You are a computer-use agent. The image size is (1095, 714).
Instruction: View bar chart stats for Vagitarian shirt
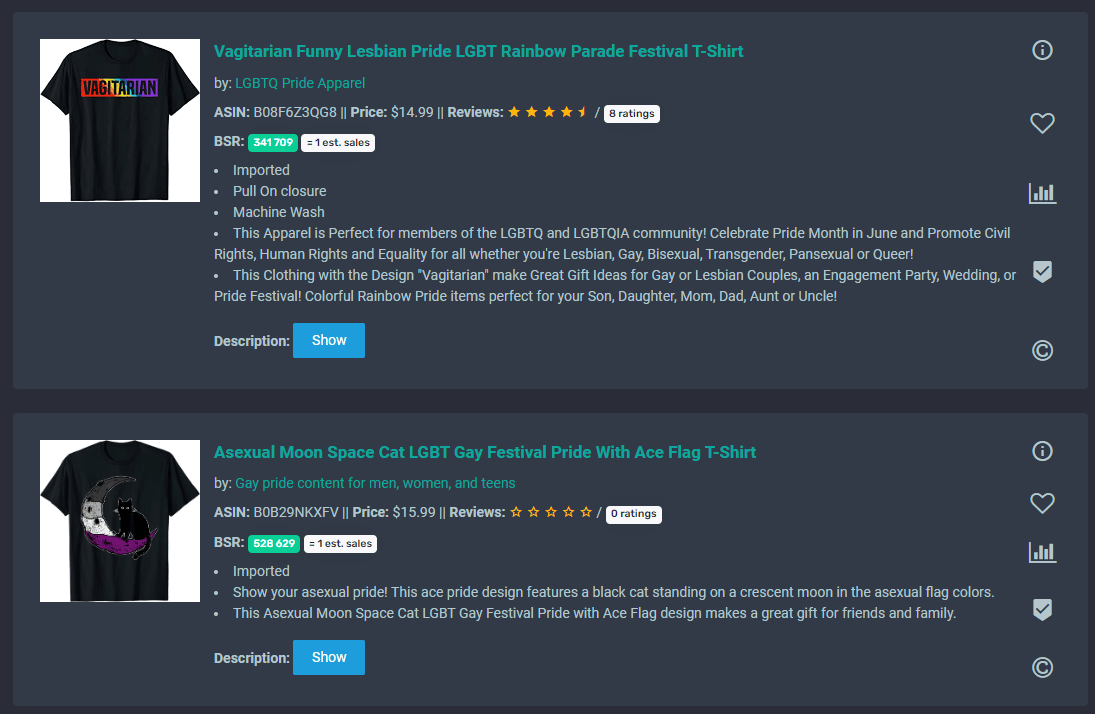1042,194
